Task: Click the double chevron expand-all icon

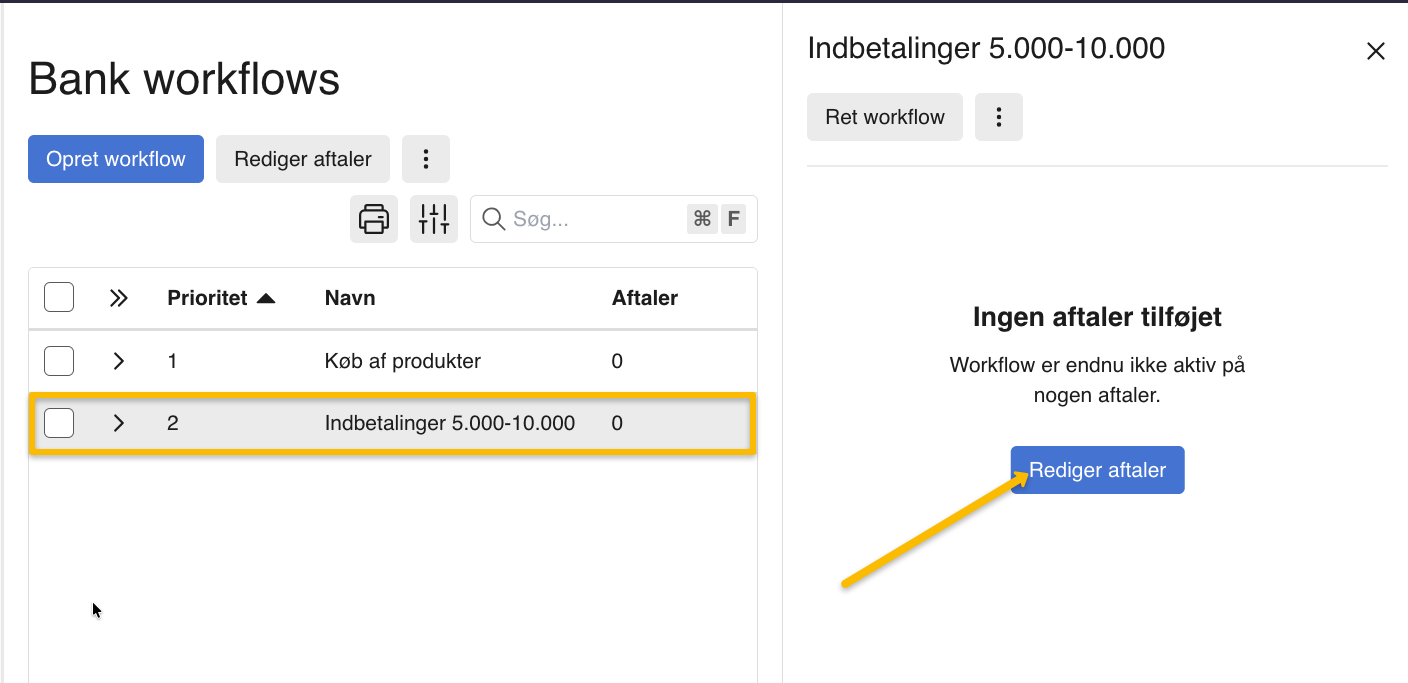Action: point(119,298)
